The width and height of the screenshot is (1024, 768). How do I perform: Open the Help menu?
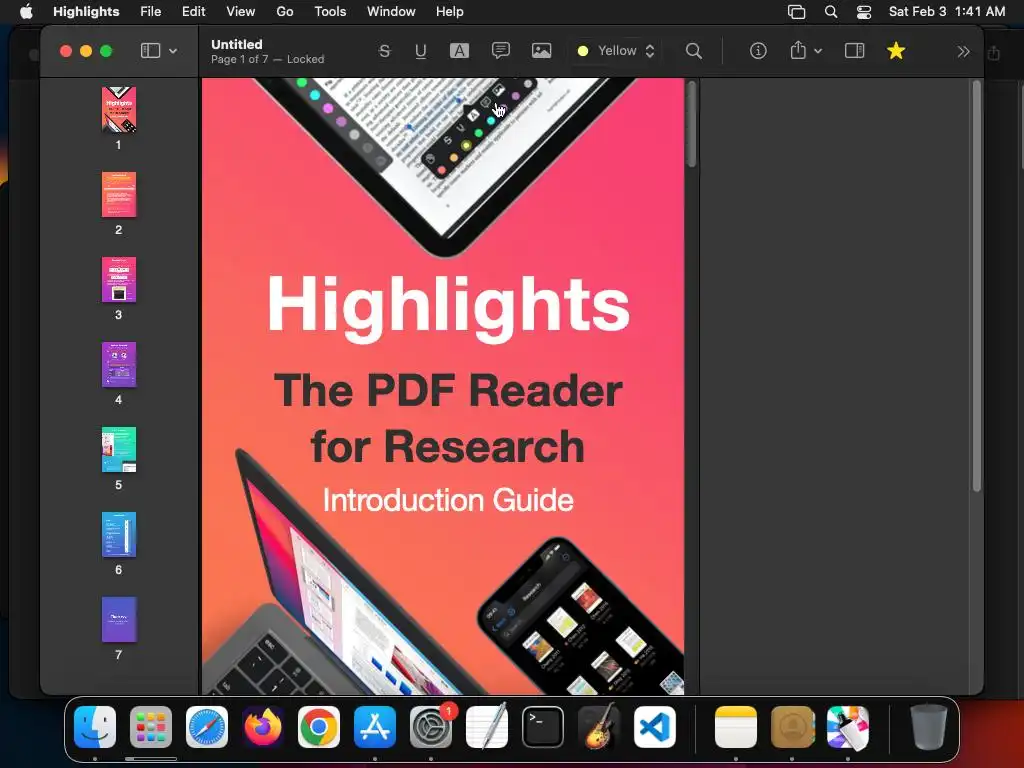(x=449, y=12)
